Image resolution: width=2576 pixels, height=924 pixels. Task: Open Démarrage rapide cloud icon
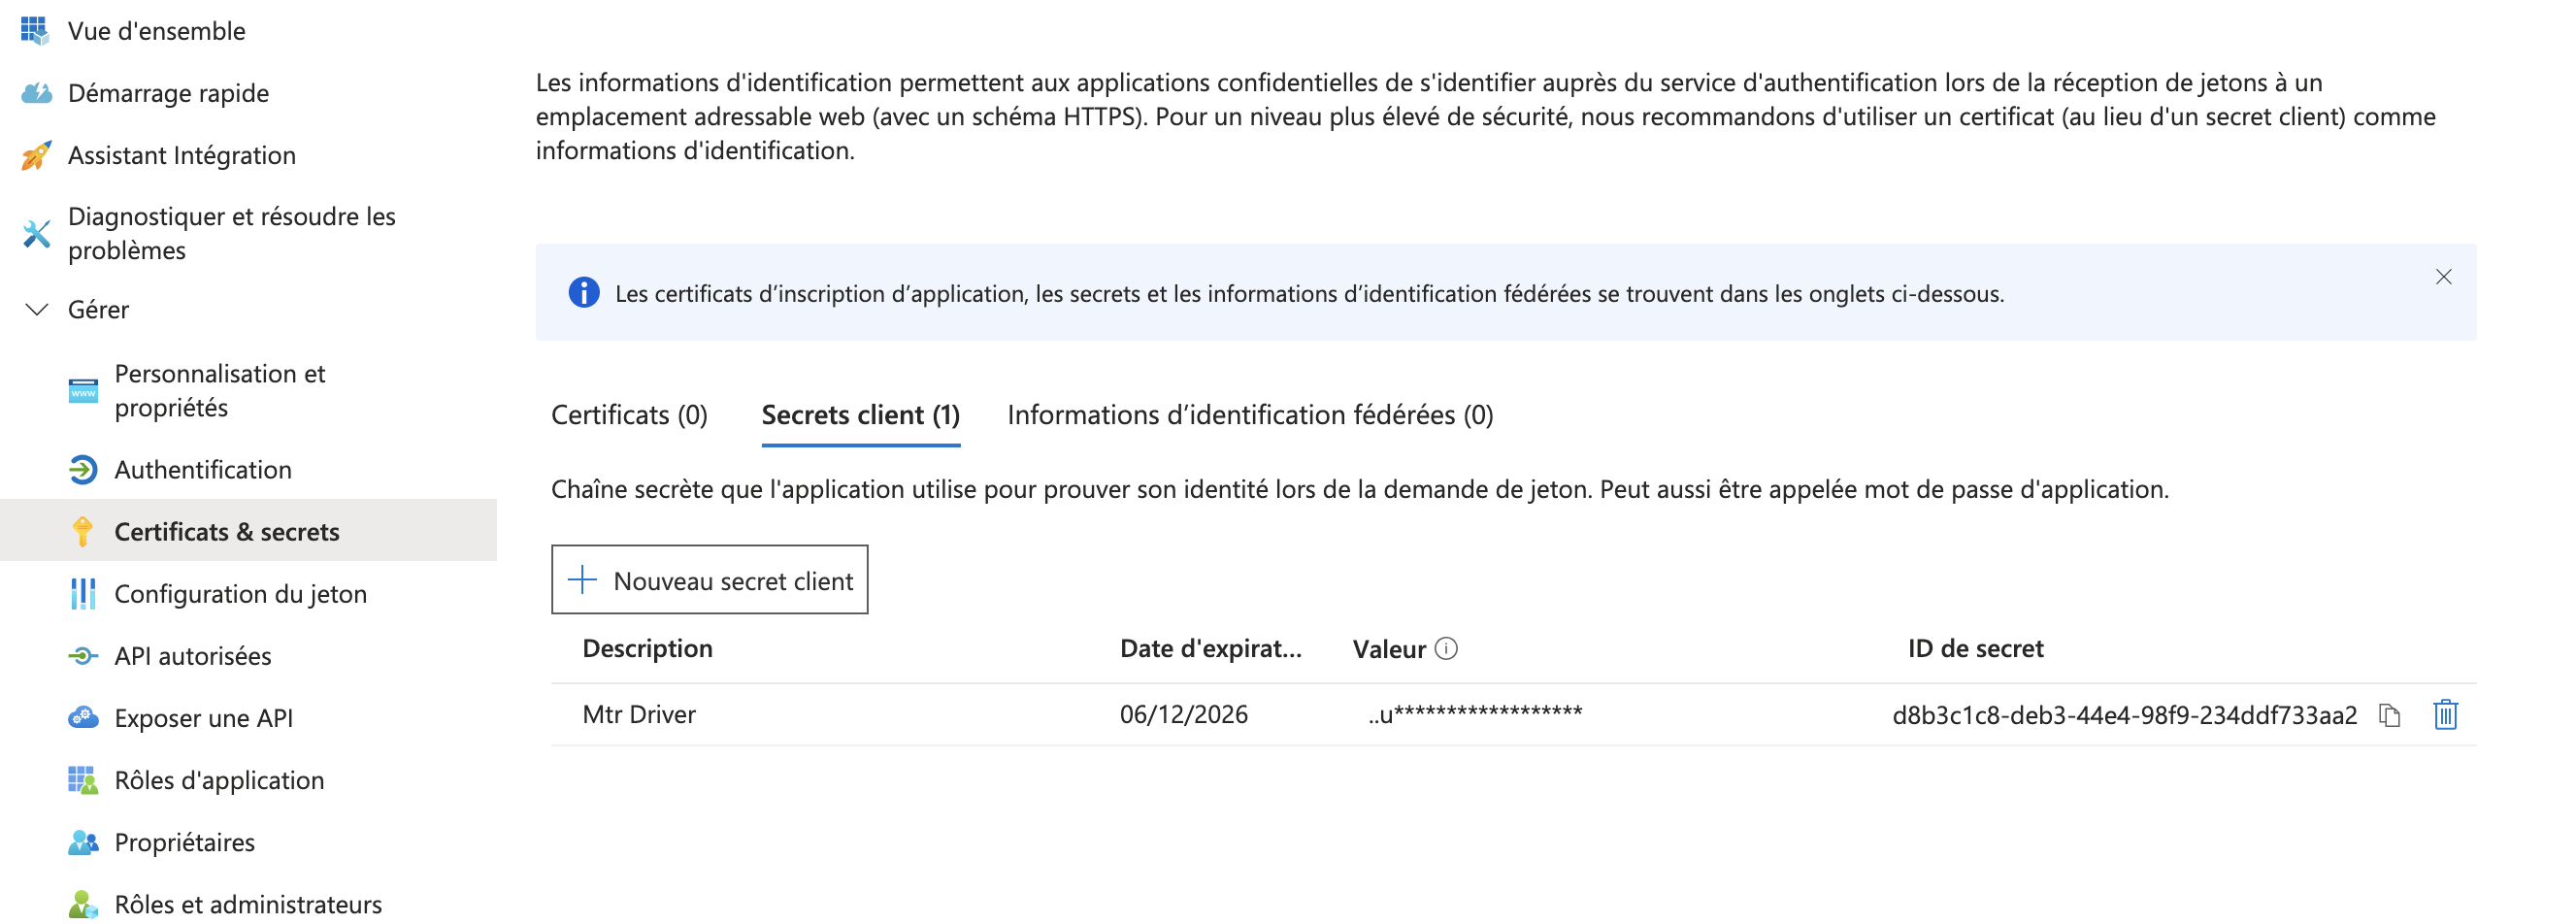(x=36, y=93)
